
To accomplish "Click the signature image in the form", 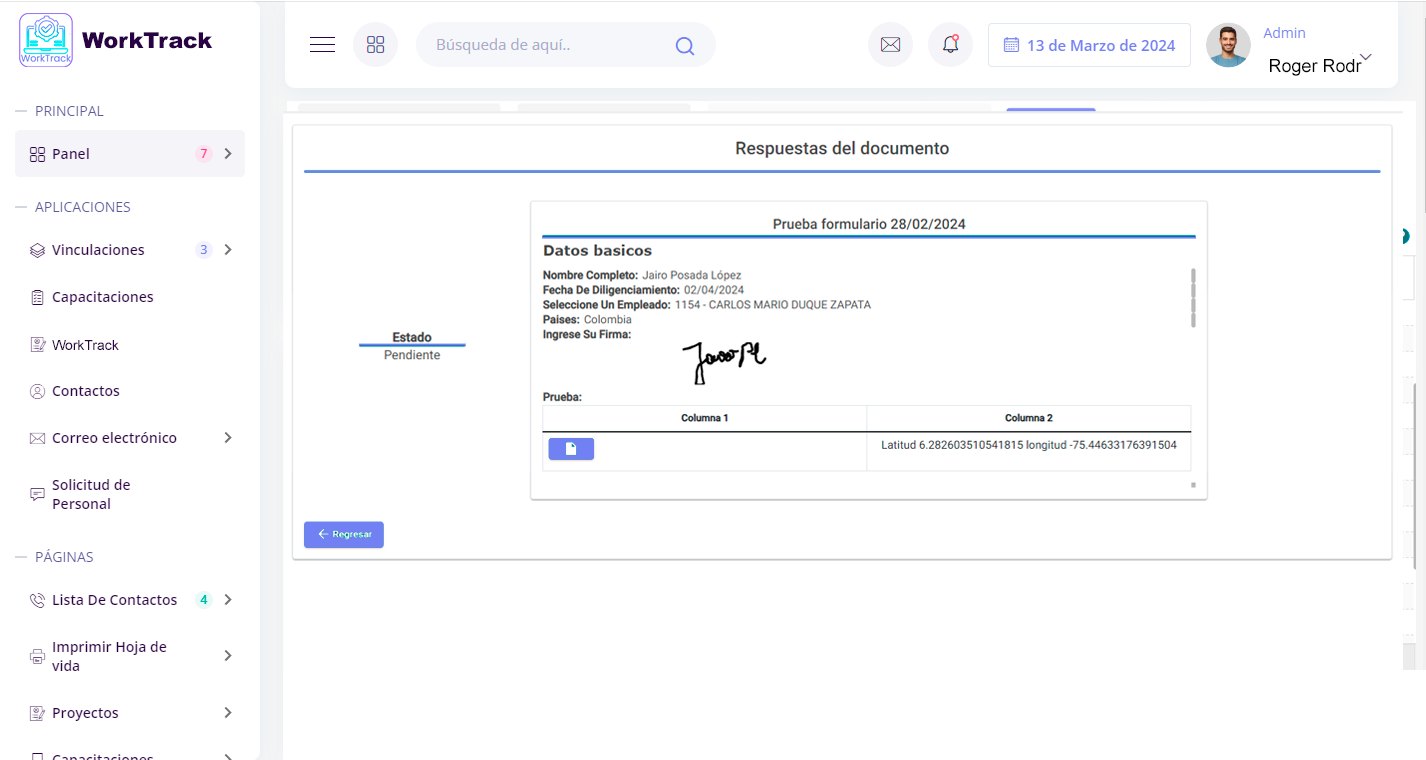I will tap(724, 362).
